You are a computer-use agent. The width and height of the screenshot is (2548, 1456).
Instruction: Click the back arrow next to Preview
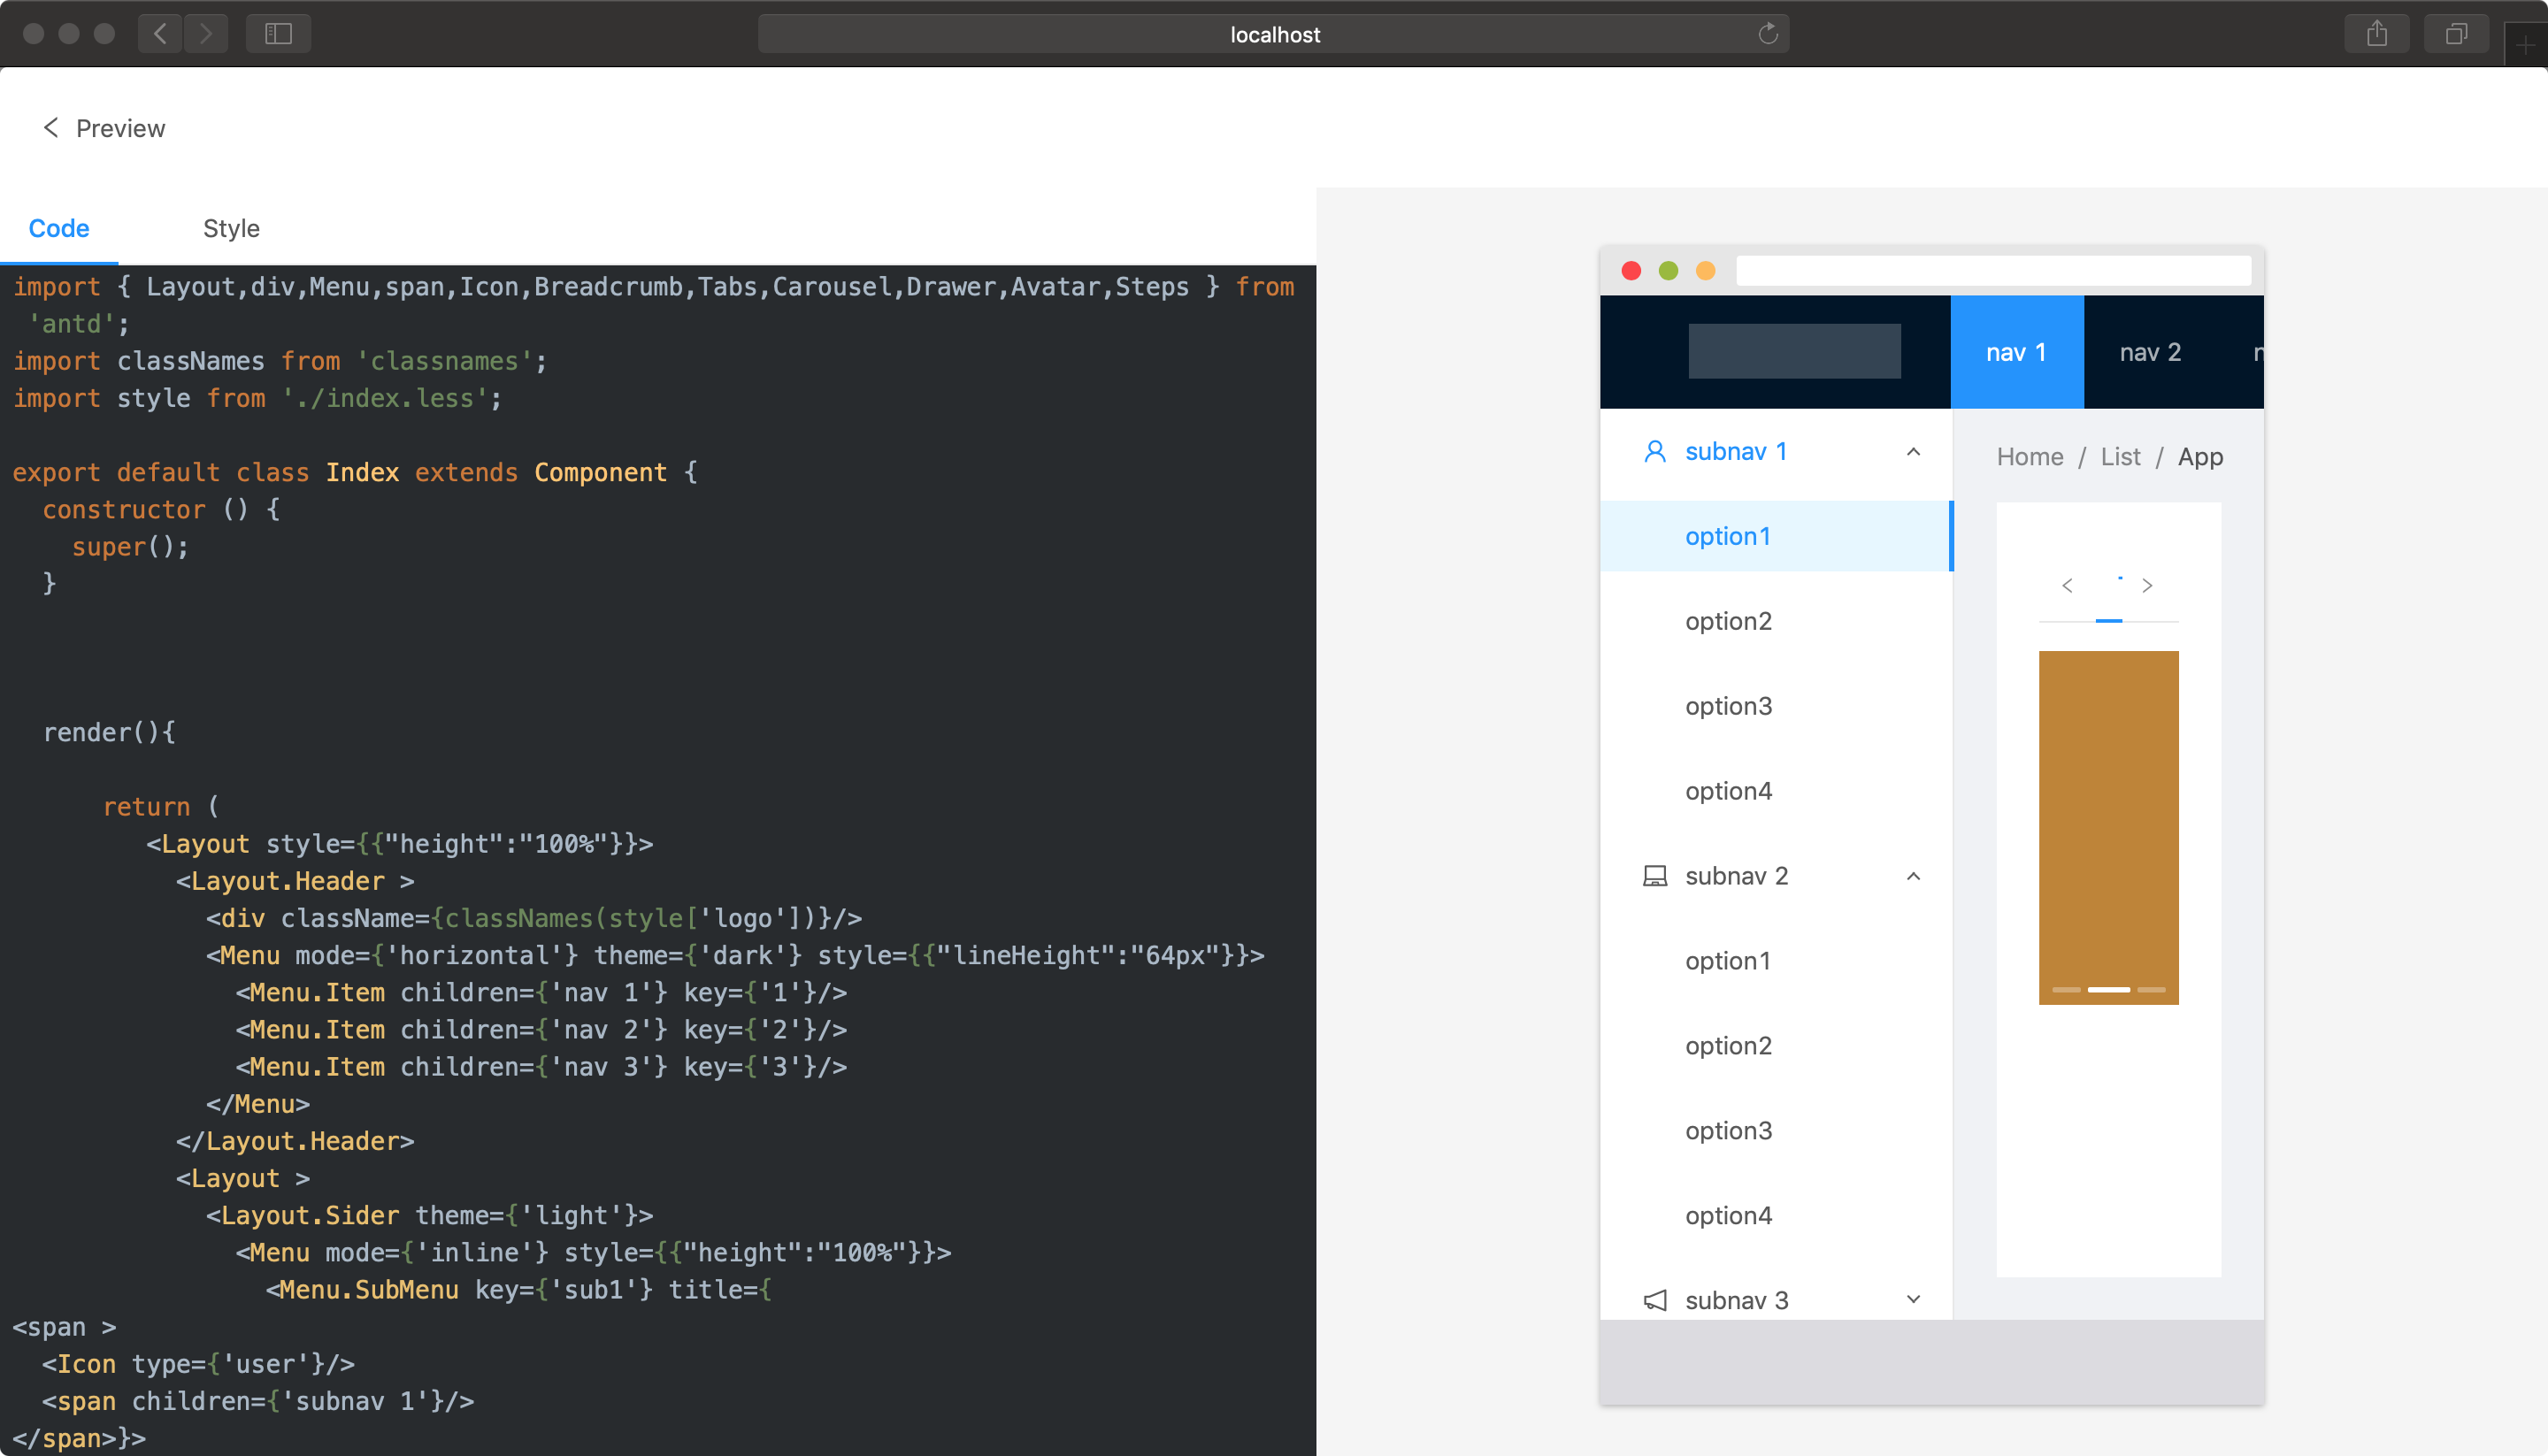pos(51,128)
